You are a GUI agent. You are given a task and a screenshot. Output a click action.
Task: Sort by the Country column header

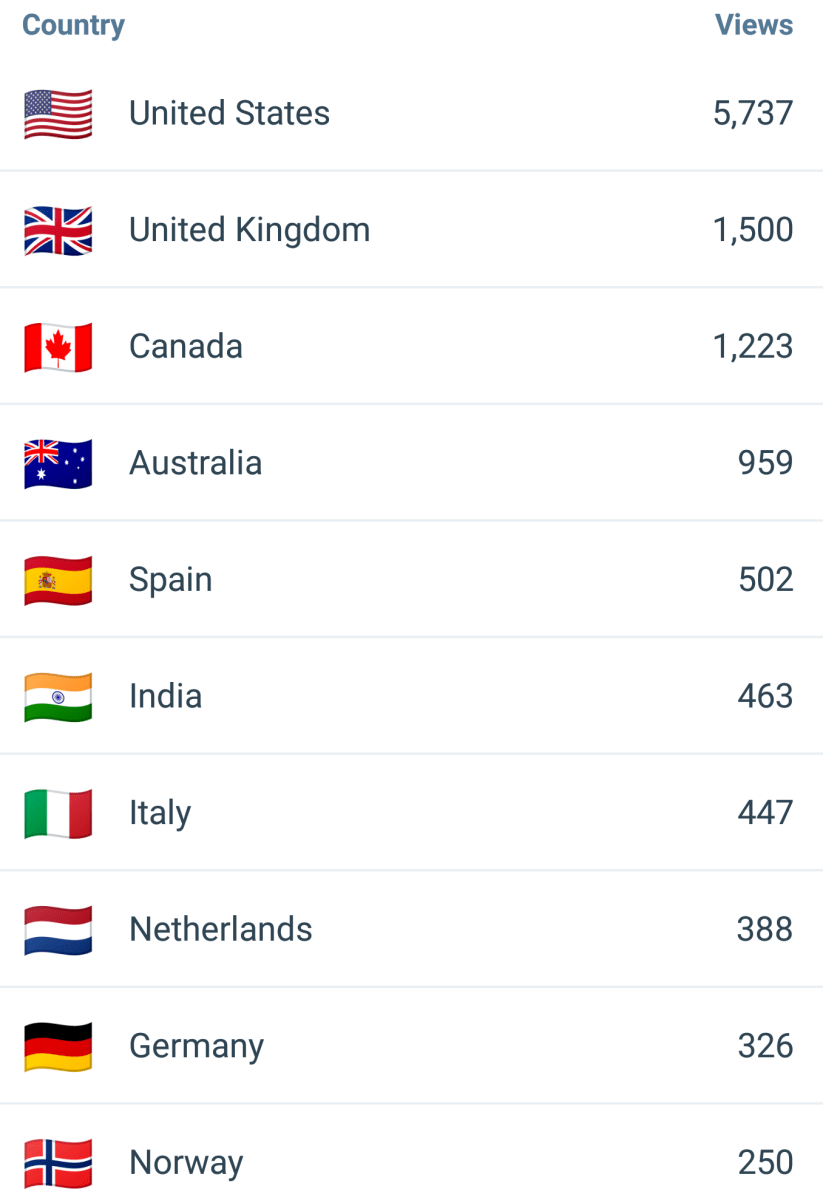pos(73,25)
